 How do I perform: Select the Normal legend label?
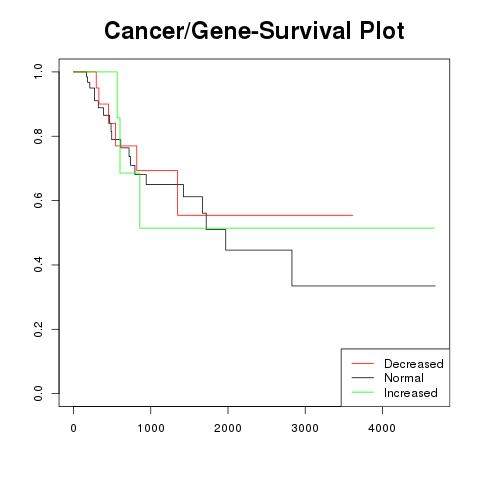404,378
